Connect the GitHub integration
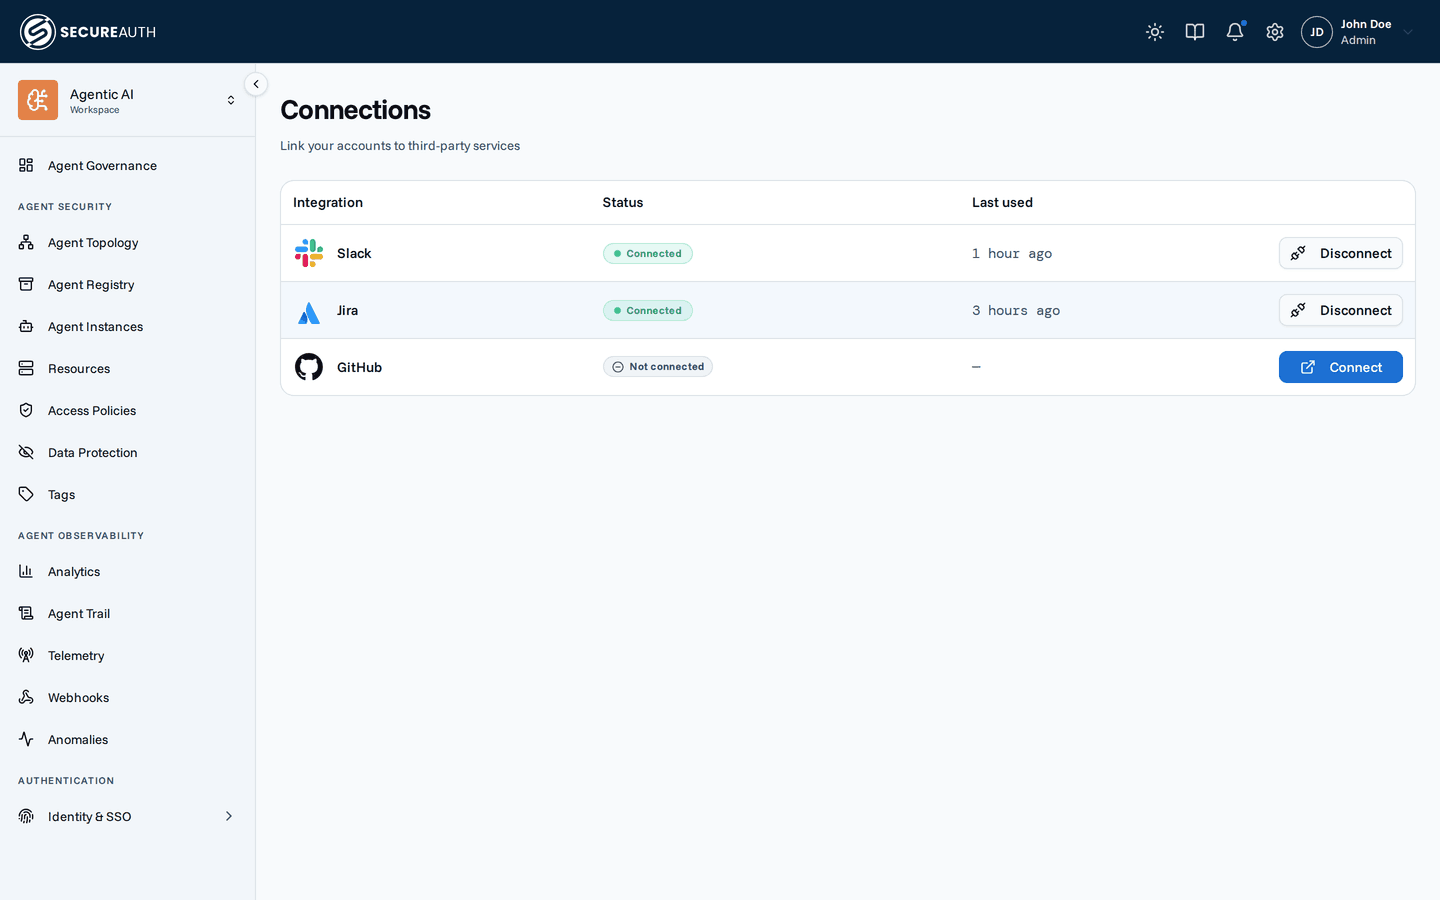 1340,367
